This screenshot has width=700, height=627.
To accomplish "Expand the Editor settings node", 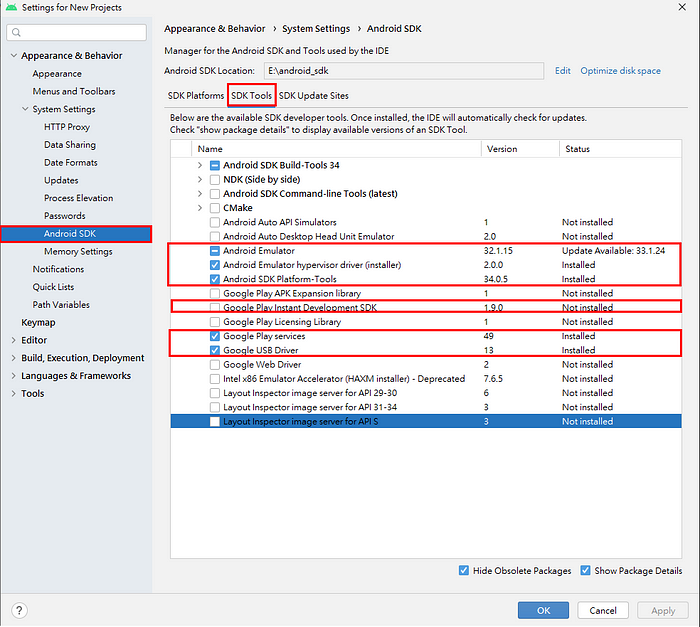I will 14,340.
